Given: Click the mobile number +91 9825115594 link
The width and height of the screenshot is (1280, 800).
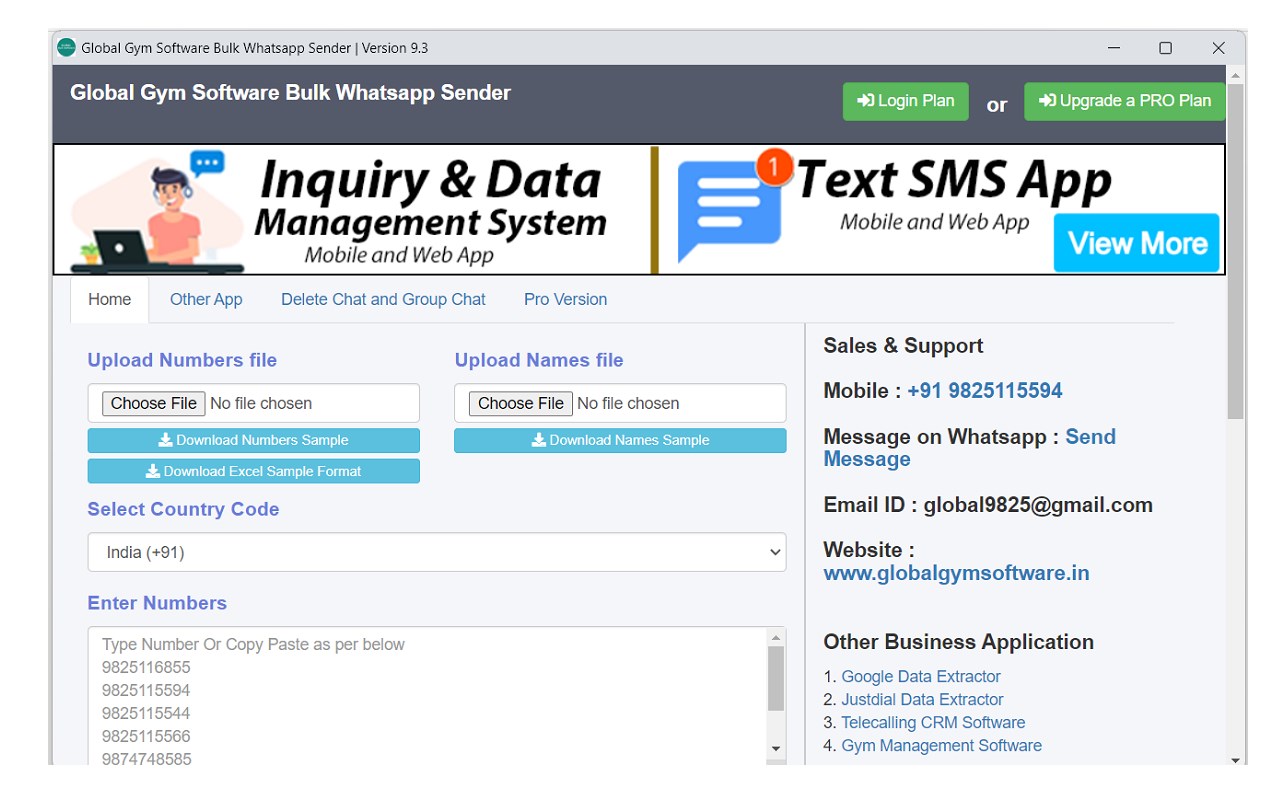Looking at the screenshot, I should click(985, 391).
